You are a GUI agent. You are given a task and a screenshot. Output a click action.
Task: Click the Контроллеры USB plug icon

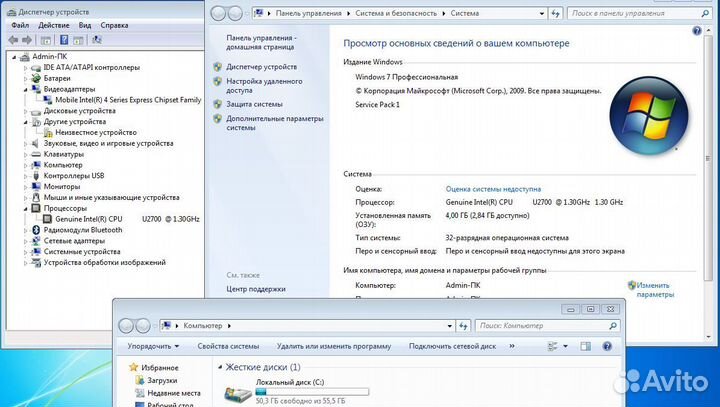click(36, 176)
